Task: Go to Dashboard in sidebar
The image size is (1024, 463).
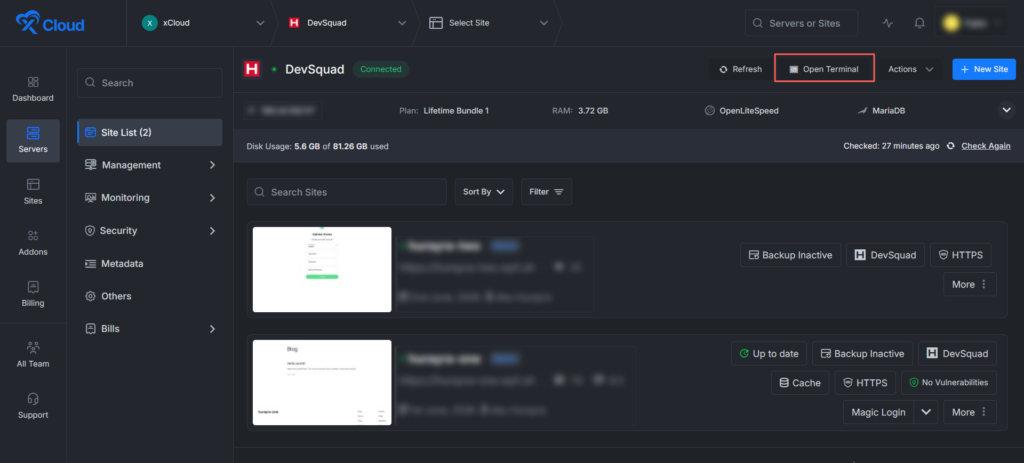Action: [x=33, y=89]
